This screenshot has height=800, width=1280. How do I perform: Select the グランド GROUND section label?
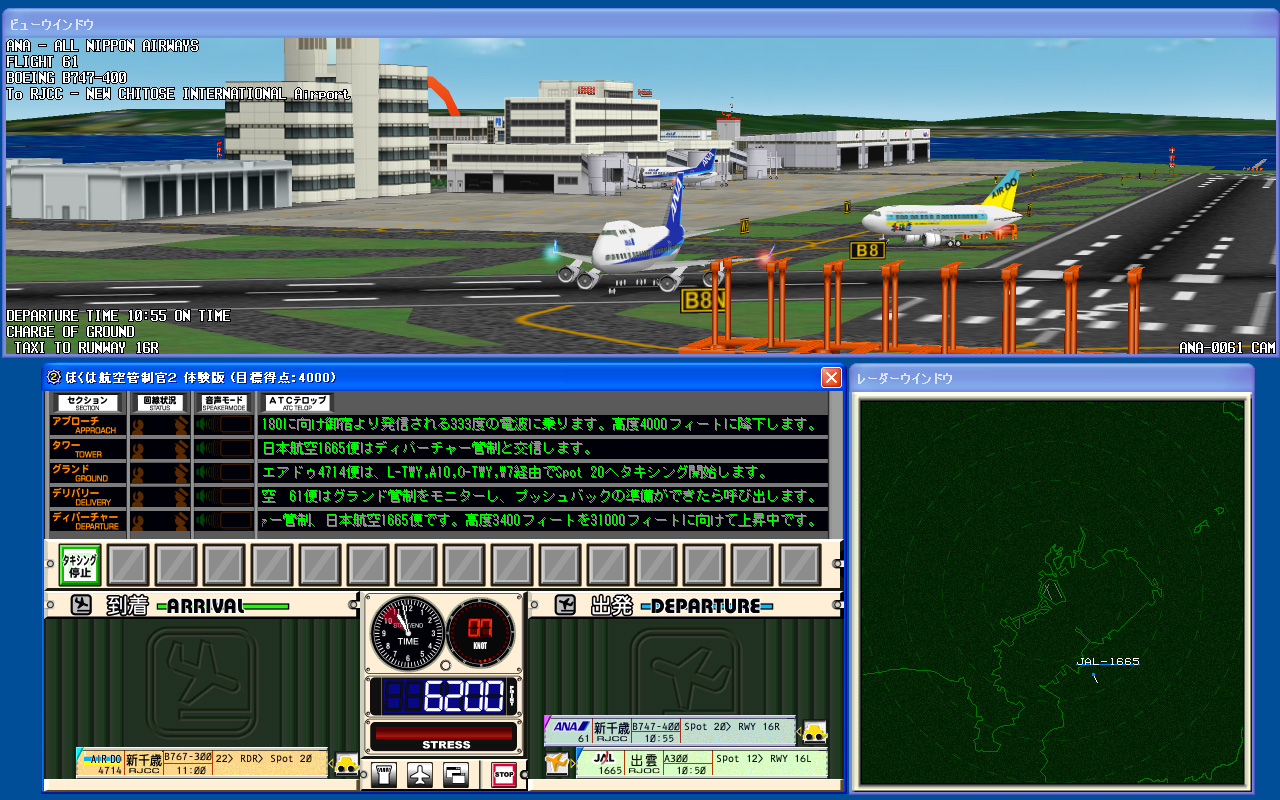88,473
